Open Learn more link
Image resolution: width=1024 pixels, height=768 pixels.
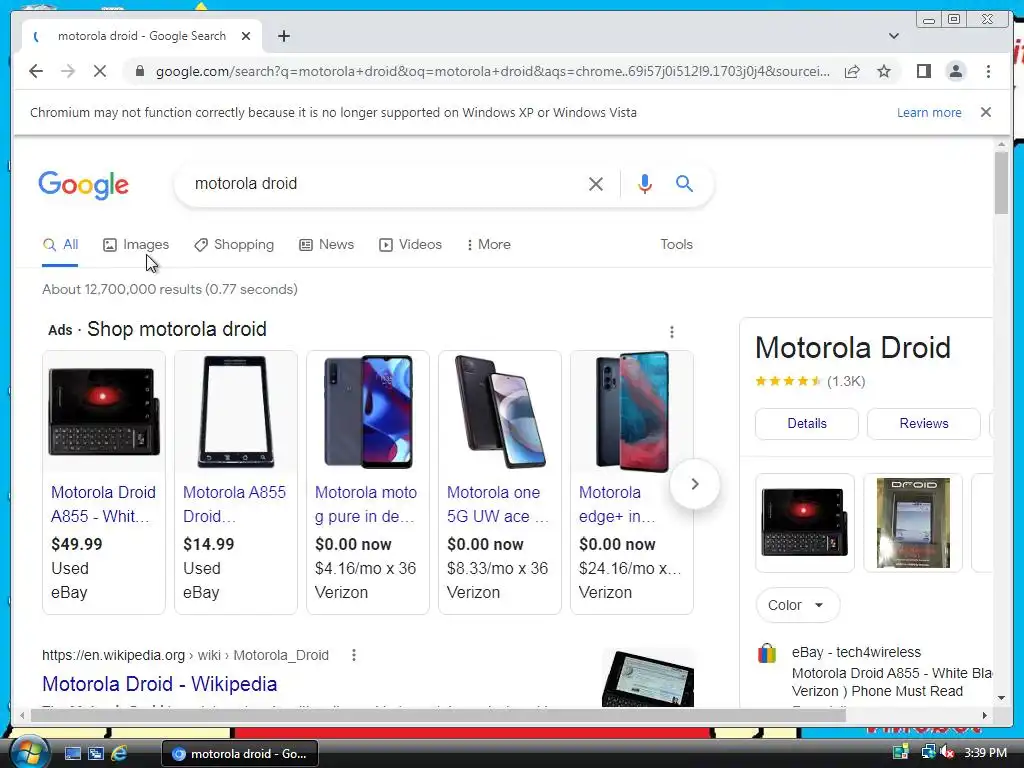click(929, 112)
